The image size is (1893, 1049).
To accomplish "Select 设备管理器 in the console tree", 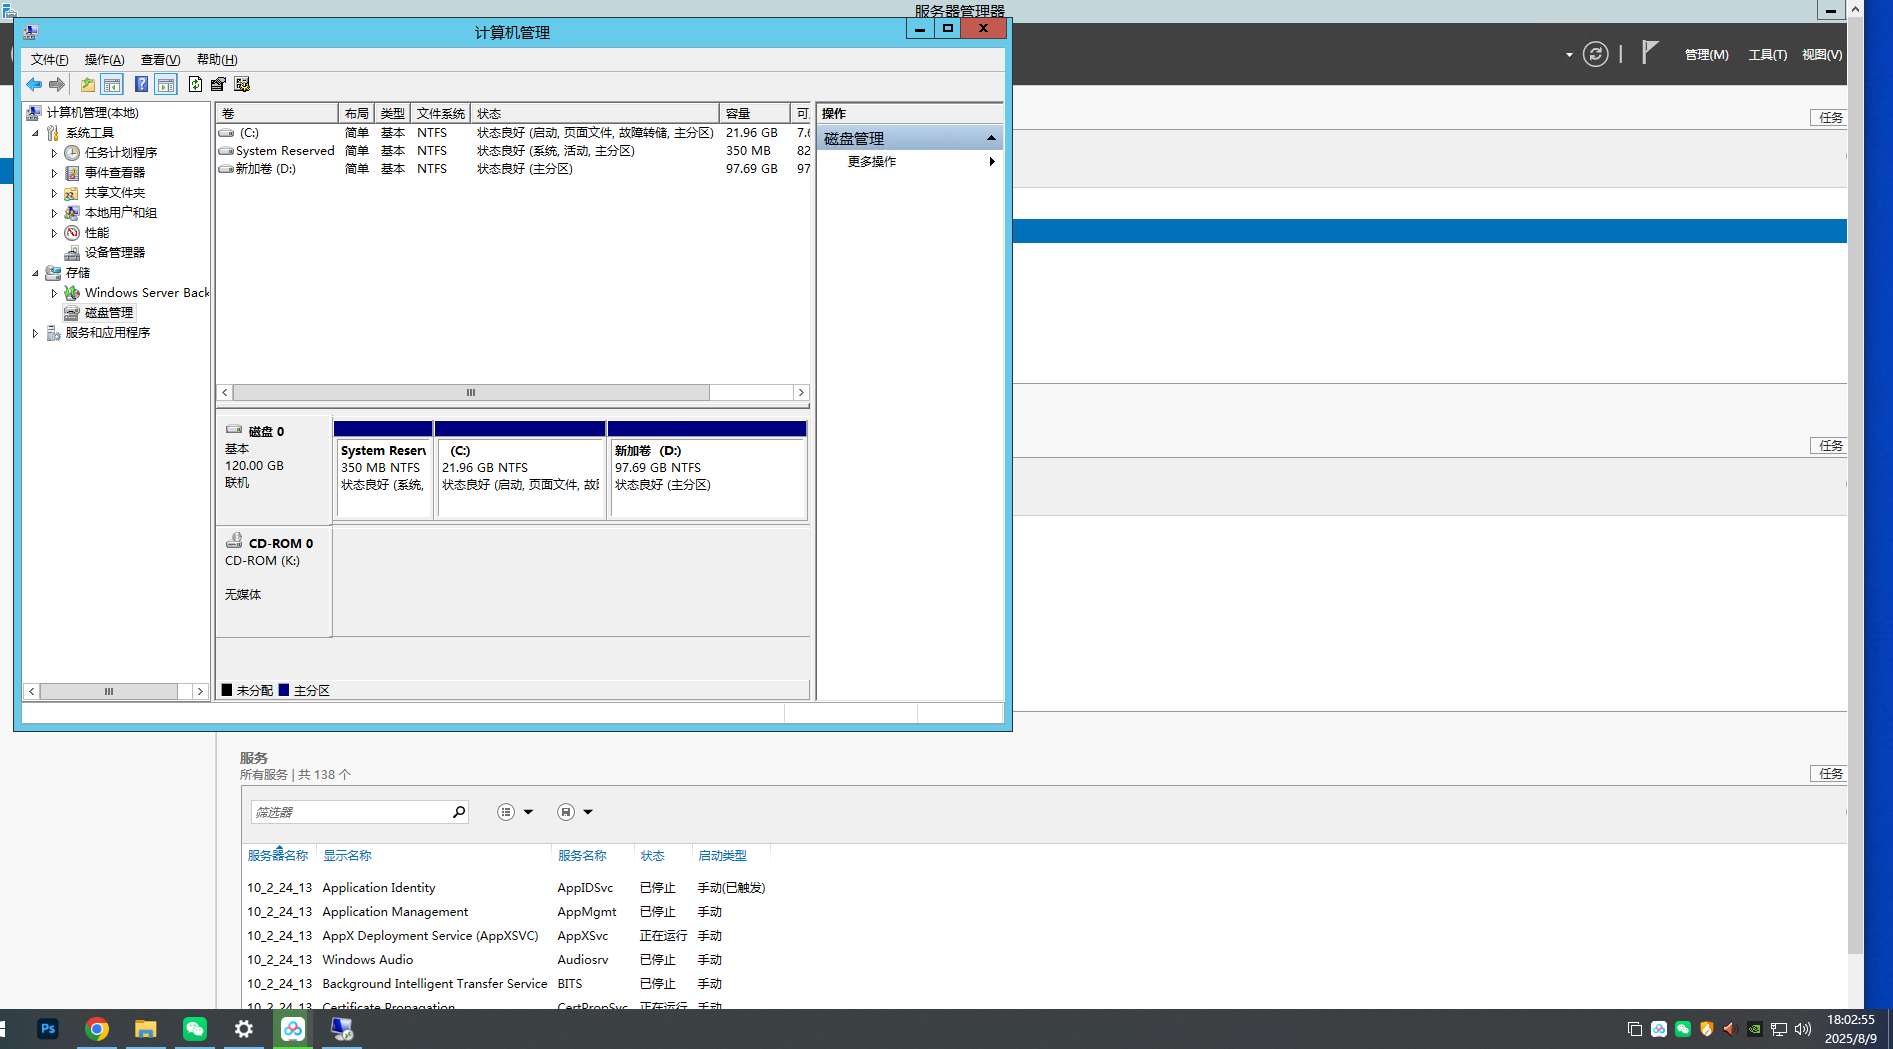I will pyautogui.click(x=114, y=253).
